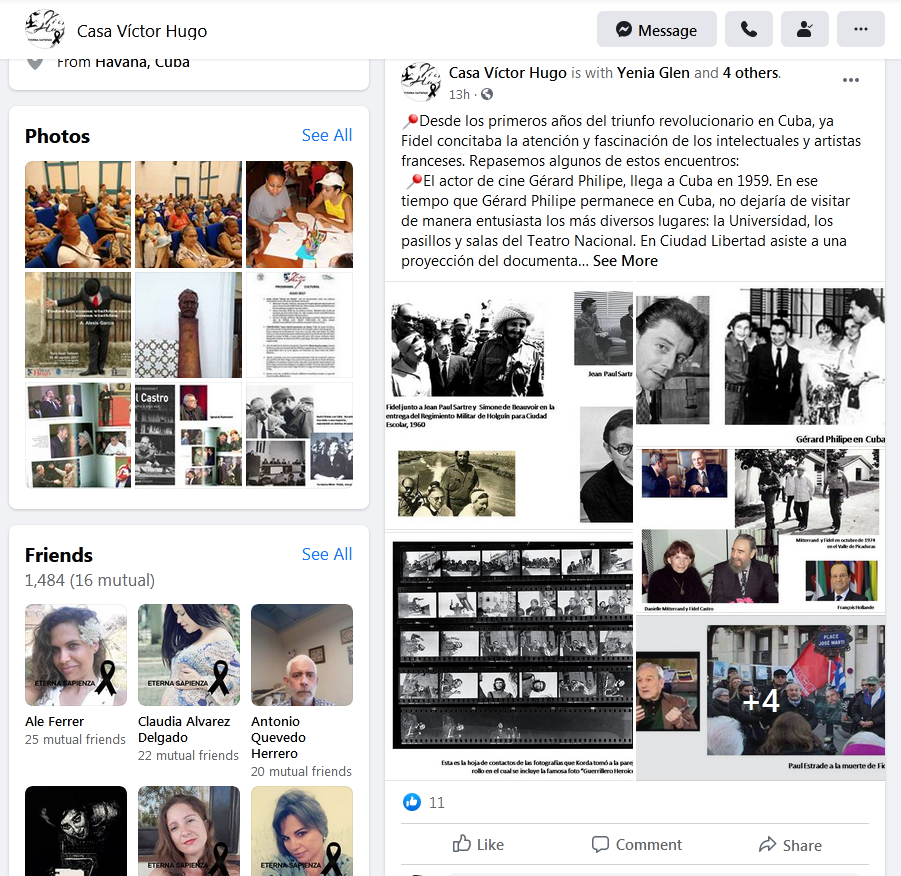
Task: Open the black-and-white friend profile picture
Action: click(x=76, y=831)
